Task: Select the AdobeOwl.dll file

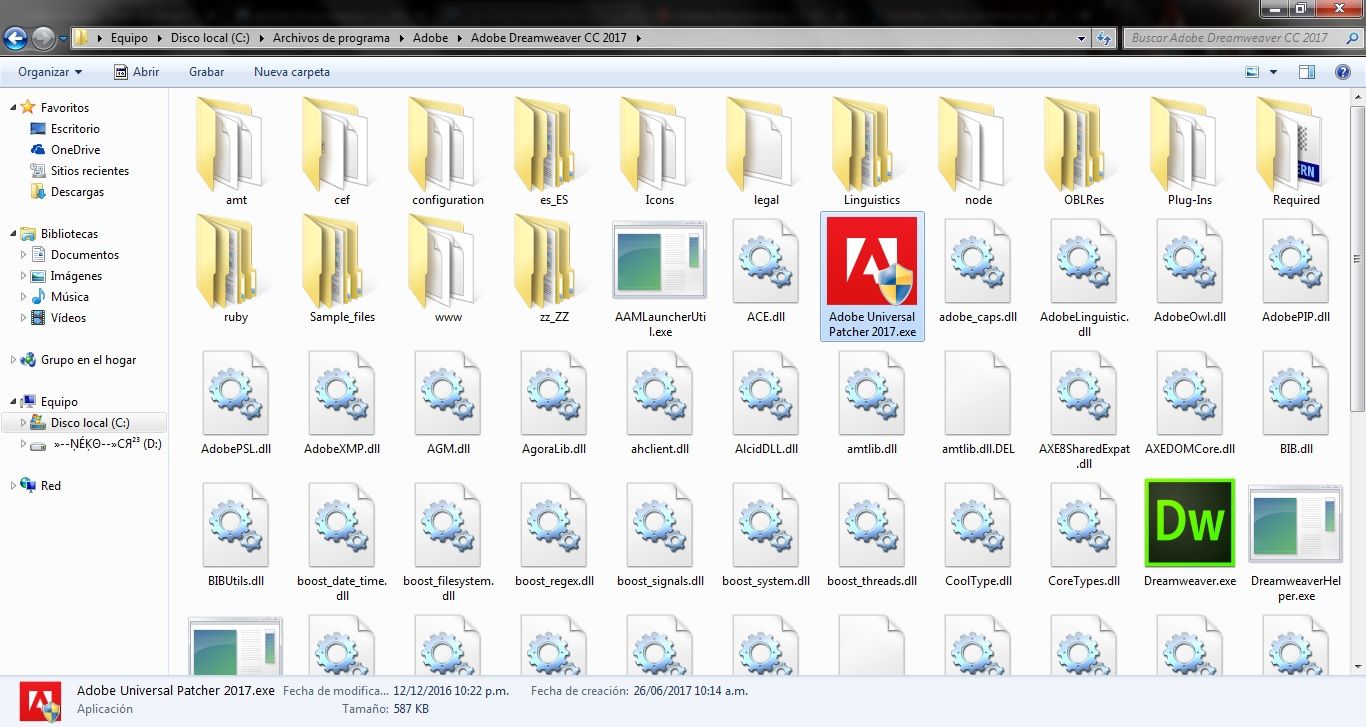Action: pos(1189,271)
